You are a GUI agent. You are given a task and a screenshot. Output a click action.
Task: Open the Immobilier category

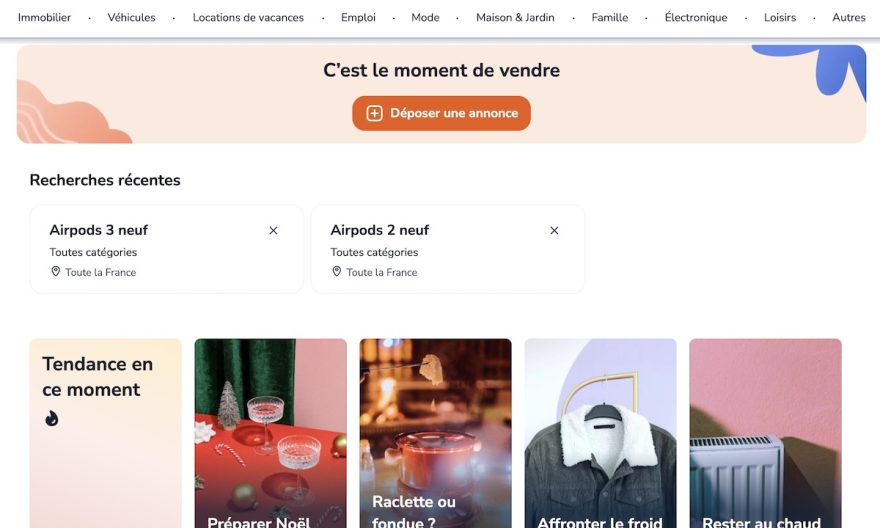44,17
